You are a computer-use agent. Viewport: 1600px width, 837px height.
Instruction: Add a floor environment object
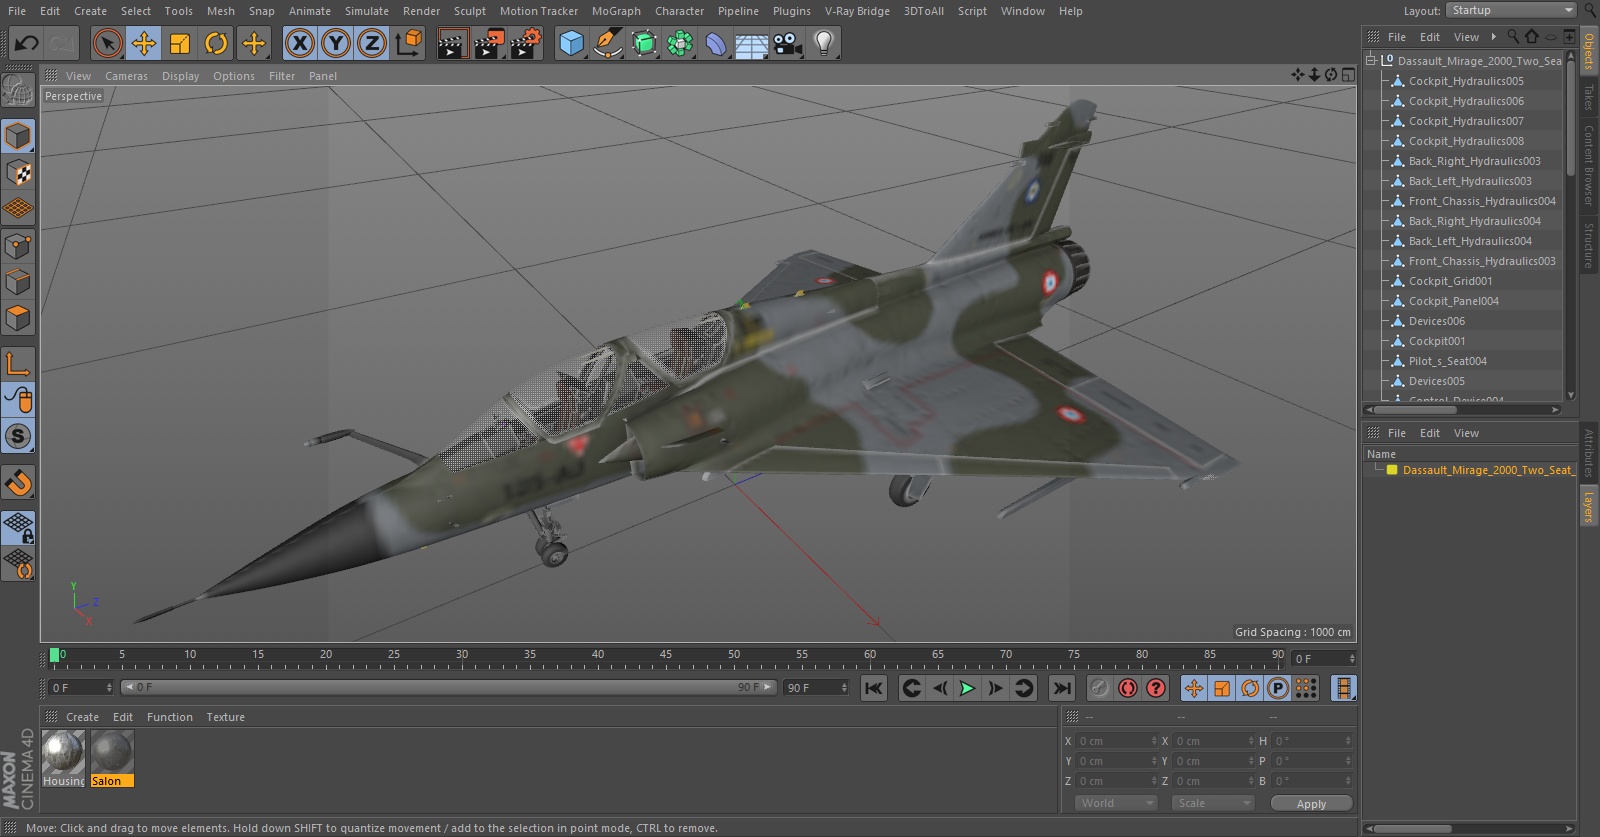pos(752,43)
